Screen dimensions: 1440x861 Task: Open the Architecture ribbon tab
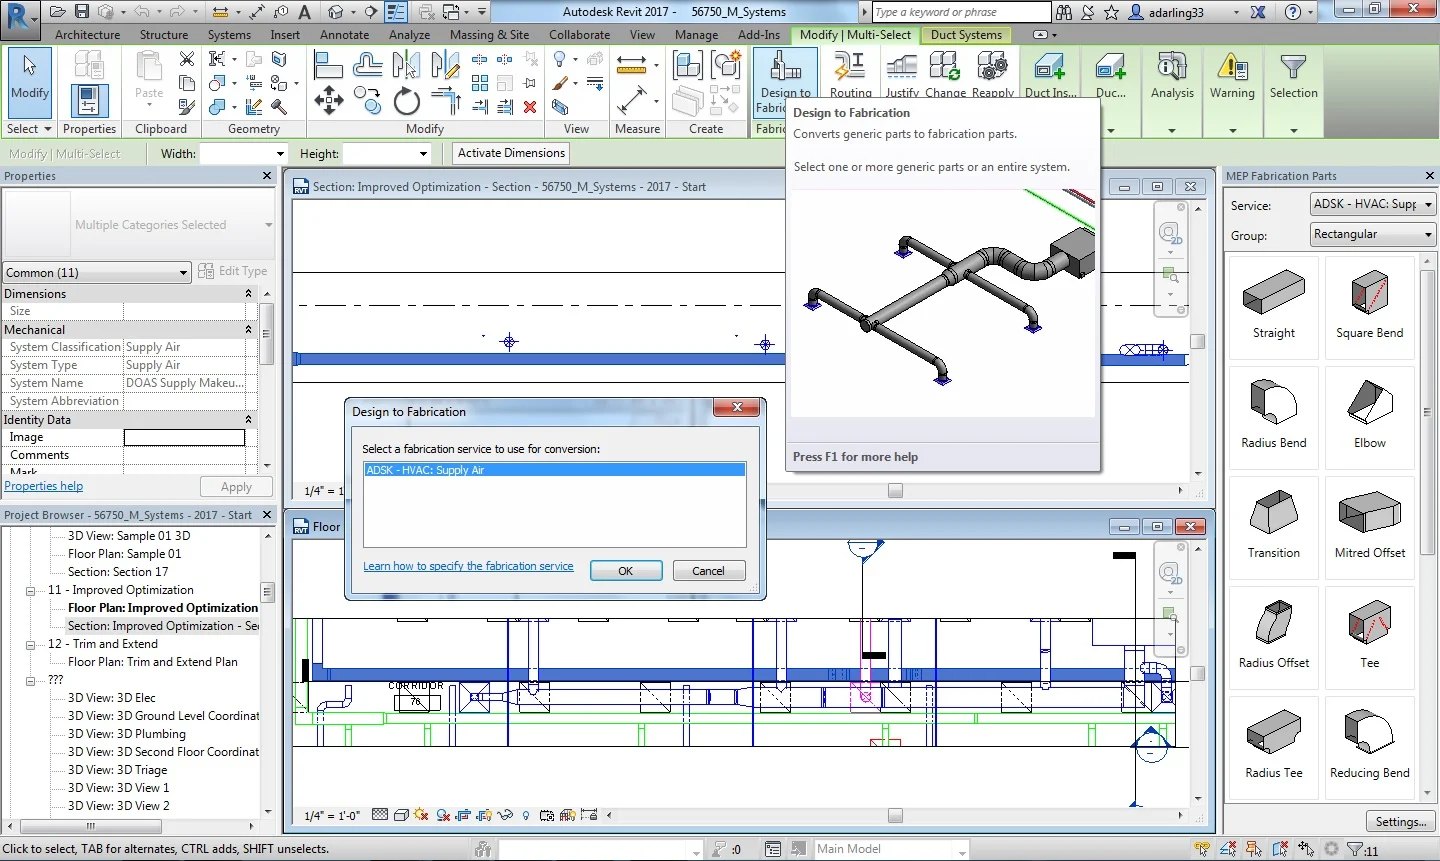(x=87, y=34)
